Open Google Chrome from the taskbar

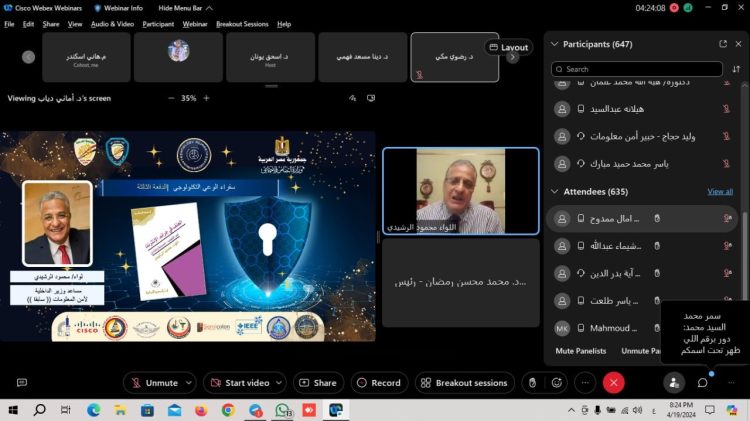228,410
